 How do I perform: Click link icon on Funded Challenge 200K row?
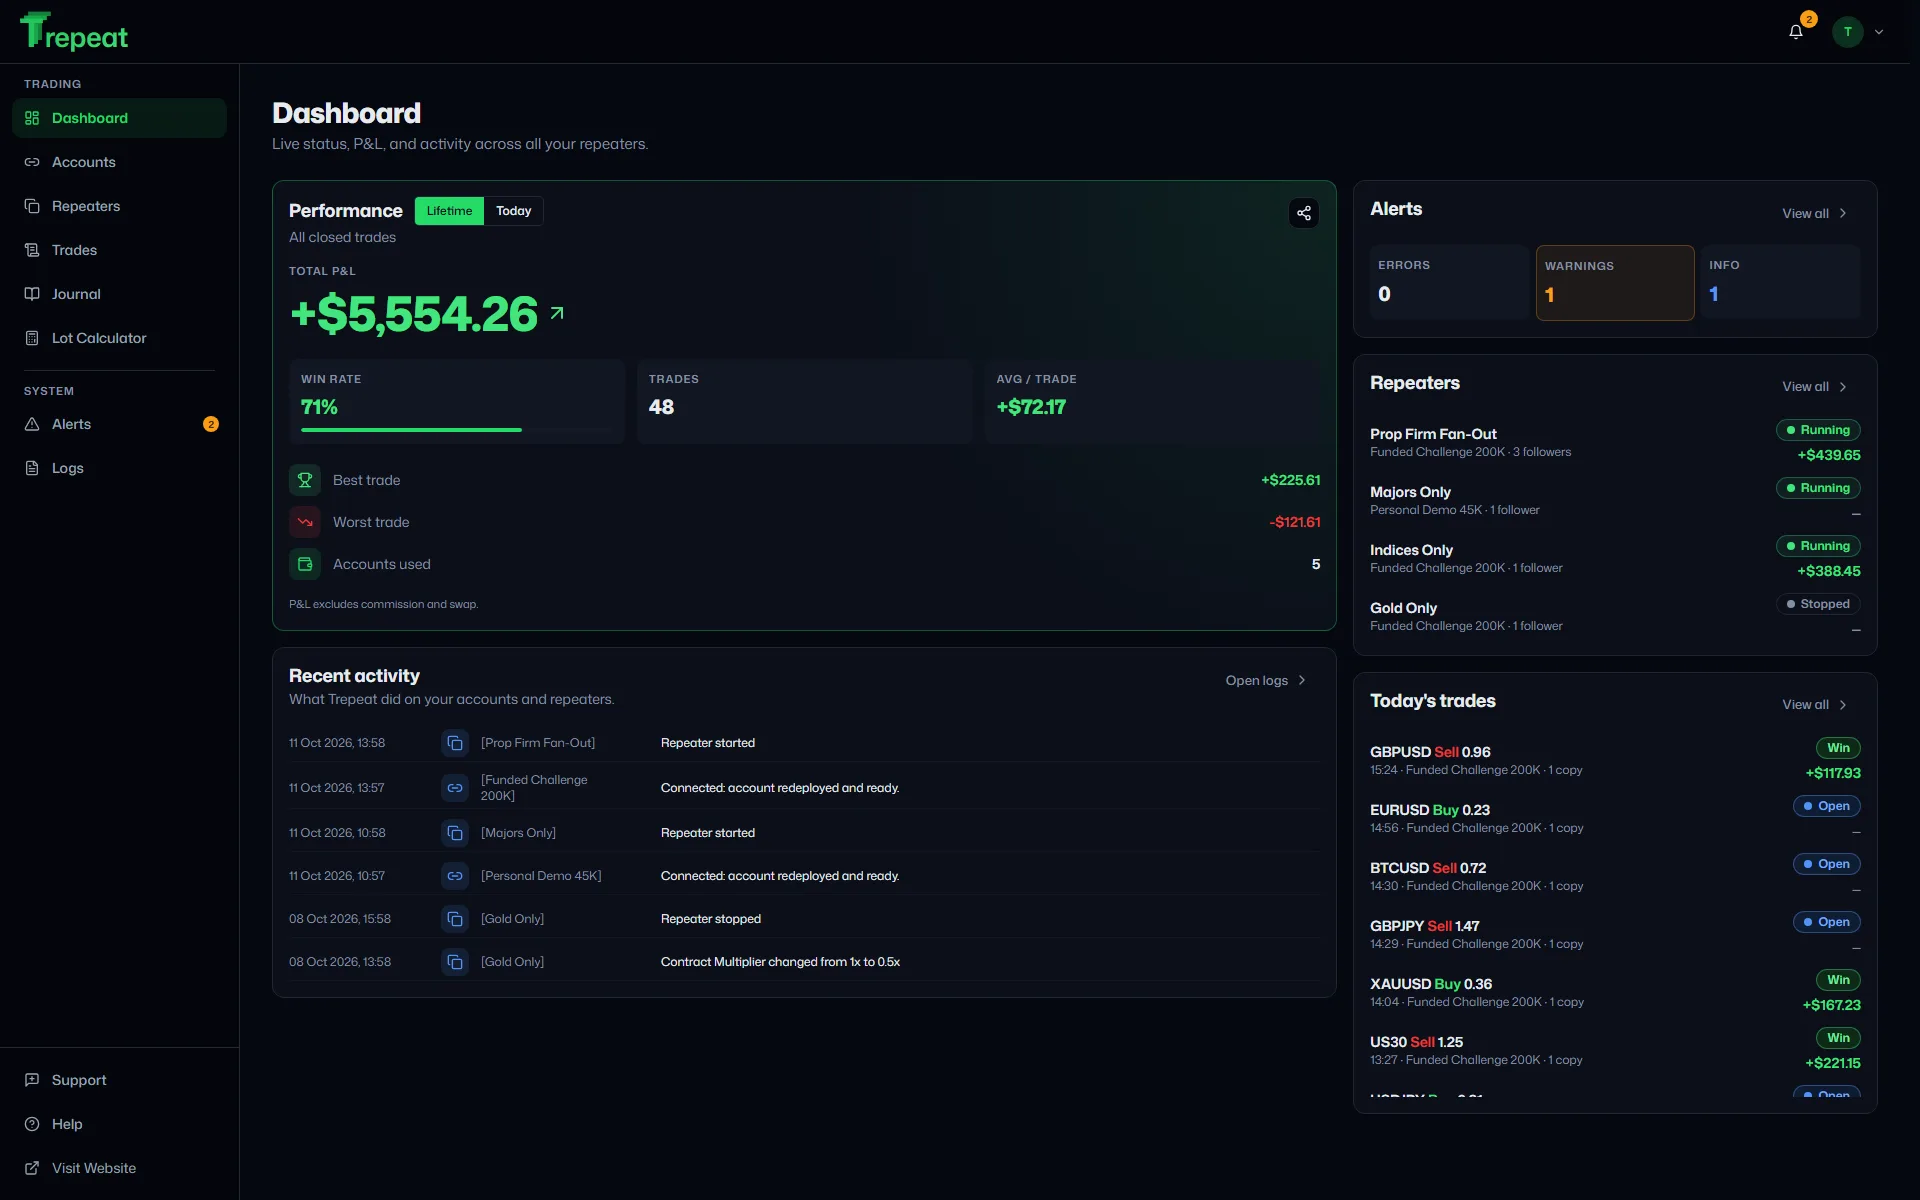click(455, 788)
